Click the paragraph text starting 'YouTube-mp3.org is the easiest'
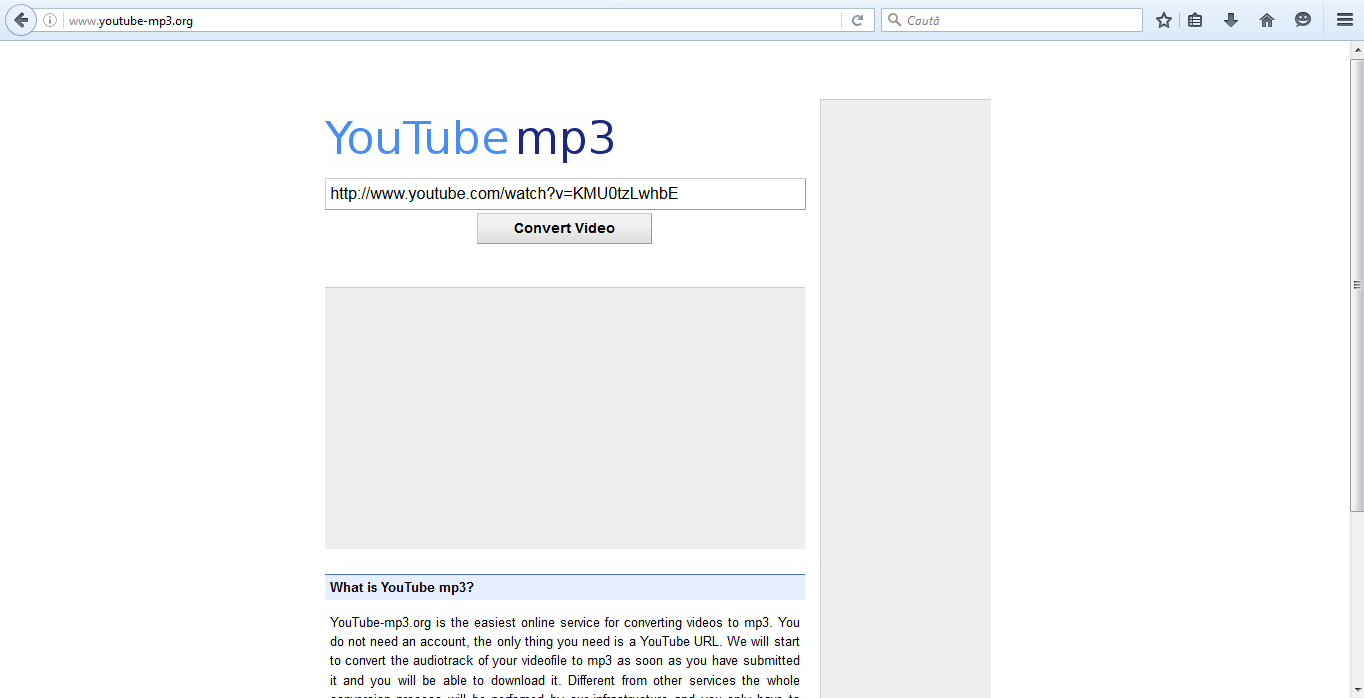The image size is (1364, 698). pos(565,656)
